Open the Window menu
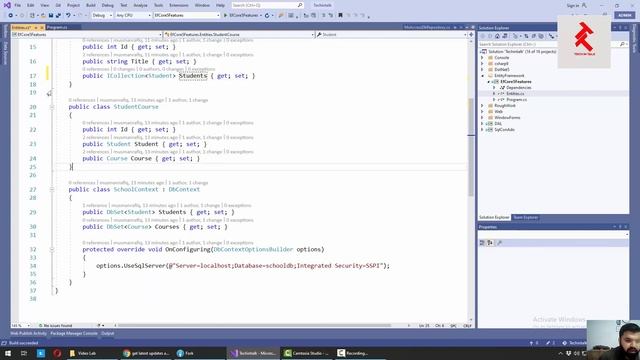The image size is (640, 360). coord(202,5)
